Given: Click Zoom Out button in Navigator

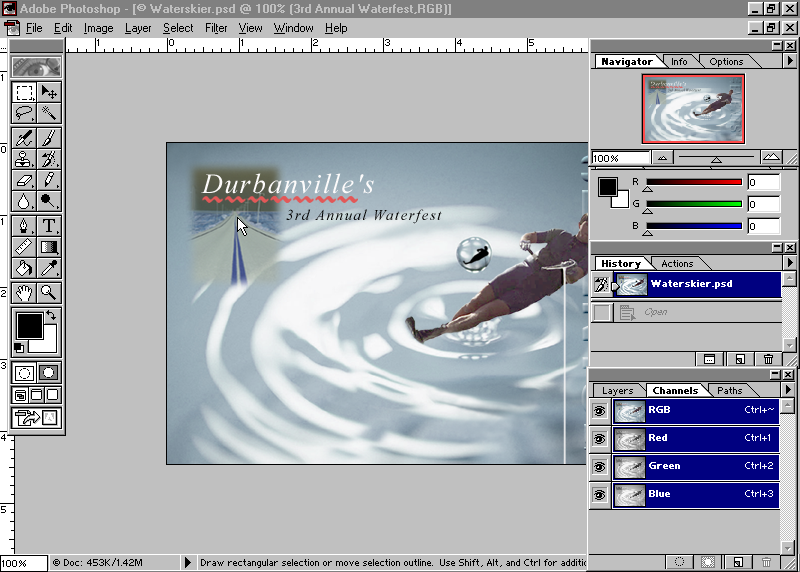Looking at the screenshot, I should point(662,158).
